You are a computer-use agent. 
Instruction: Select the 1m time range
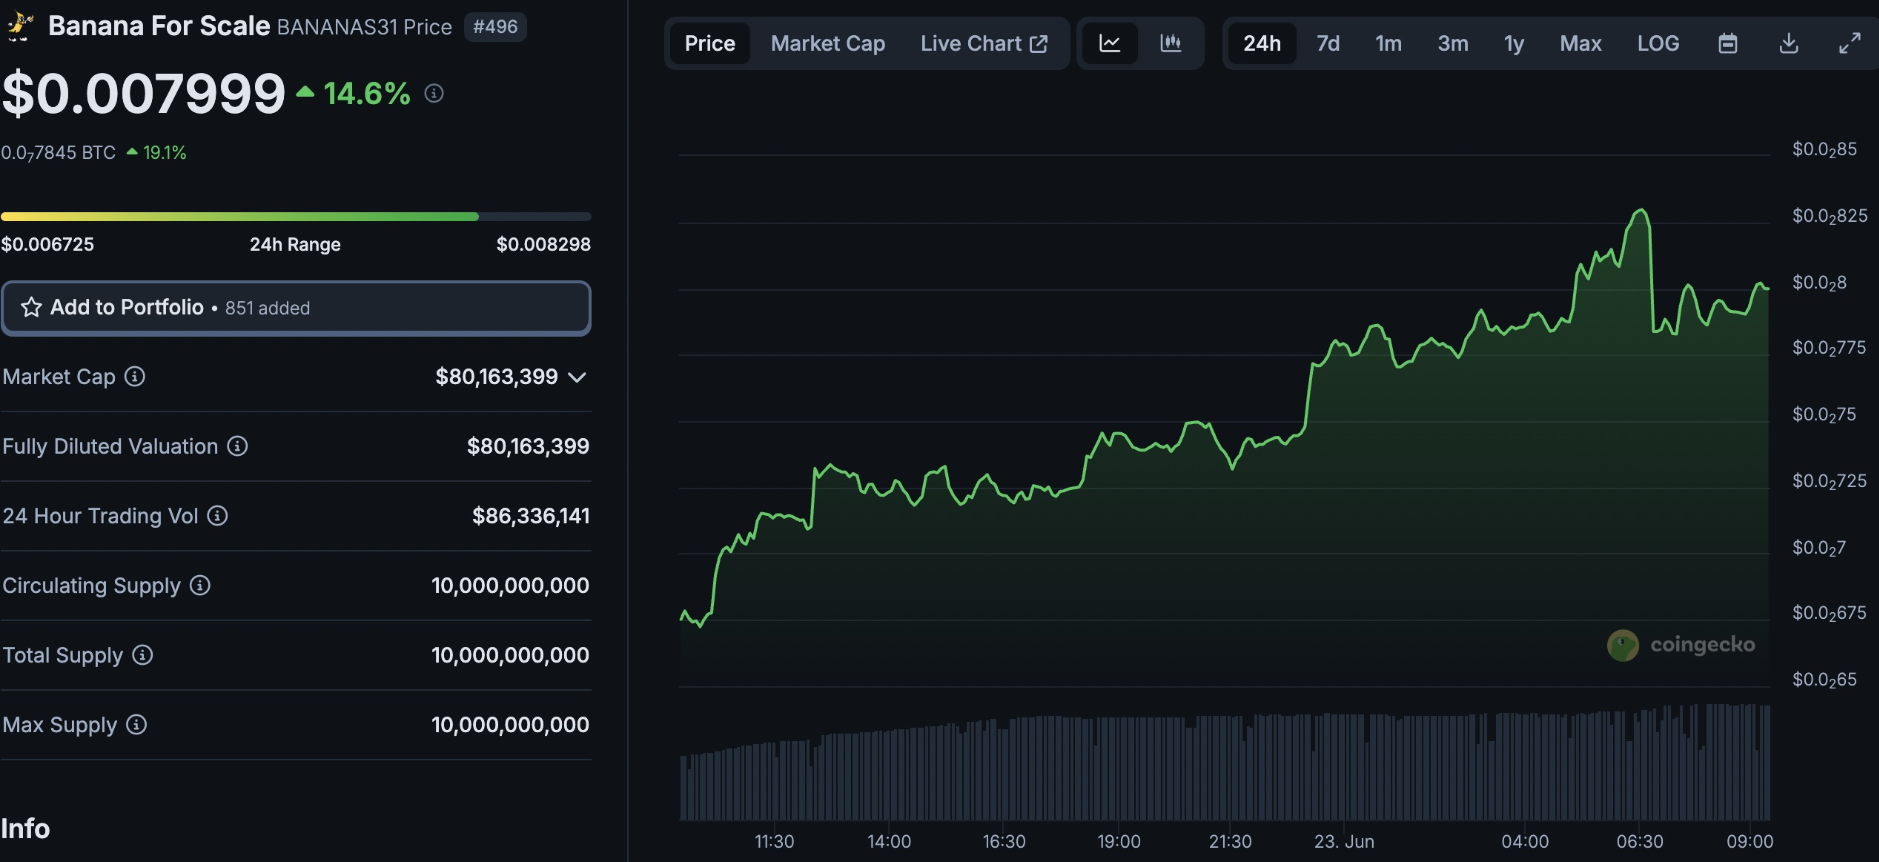click(x=1388, y=43)
